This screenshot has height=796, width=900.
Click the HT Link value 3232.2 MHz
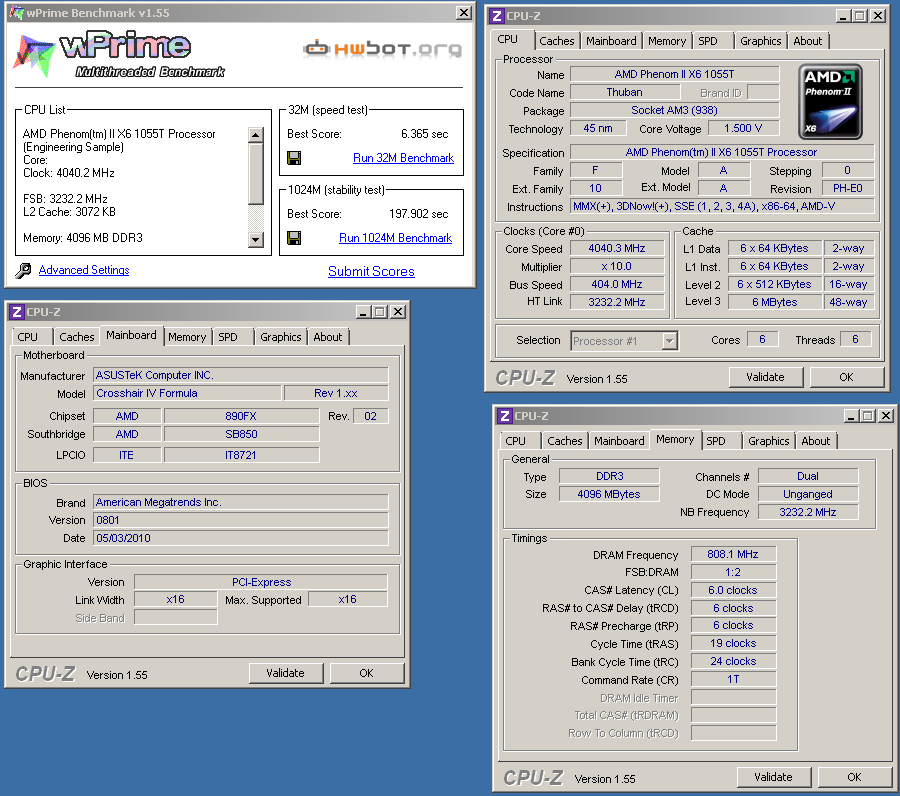pyautogui.click(x=617, y=302)
